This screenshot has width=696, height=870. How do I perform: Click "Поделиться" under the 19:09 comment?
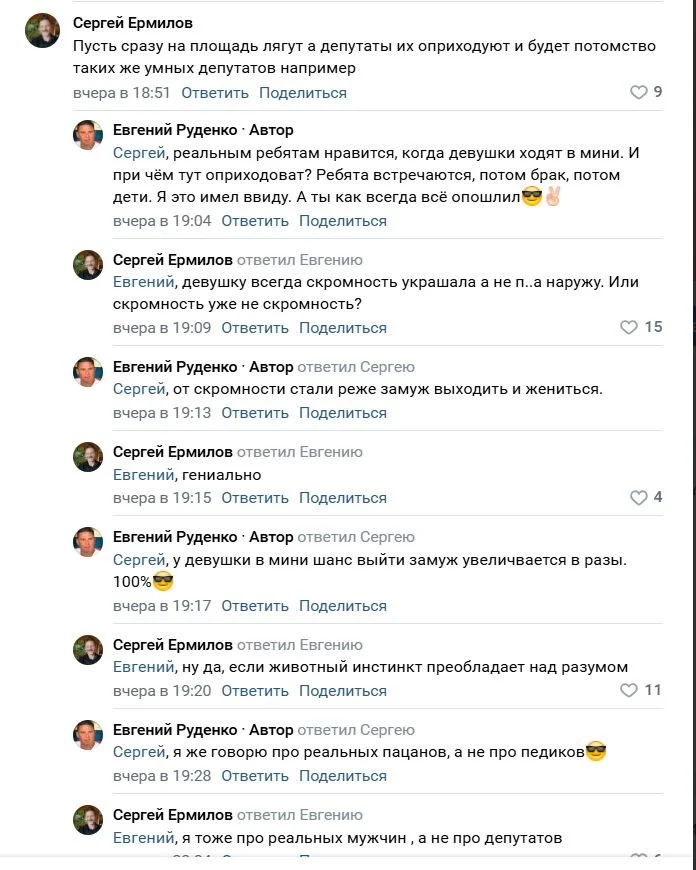point(343,328)
